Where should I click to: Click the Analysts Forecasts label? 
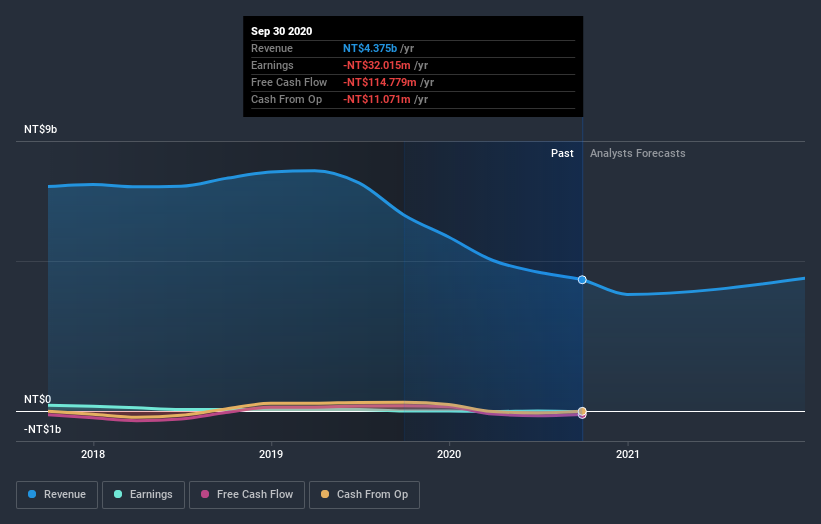point(637,153)
